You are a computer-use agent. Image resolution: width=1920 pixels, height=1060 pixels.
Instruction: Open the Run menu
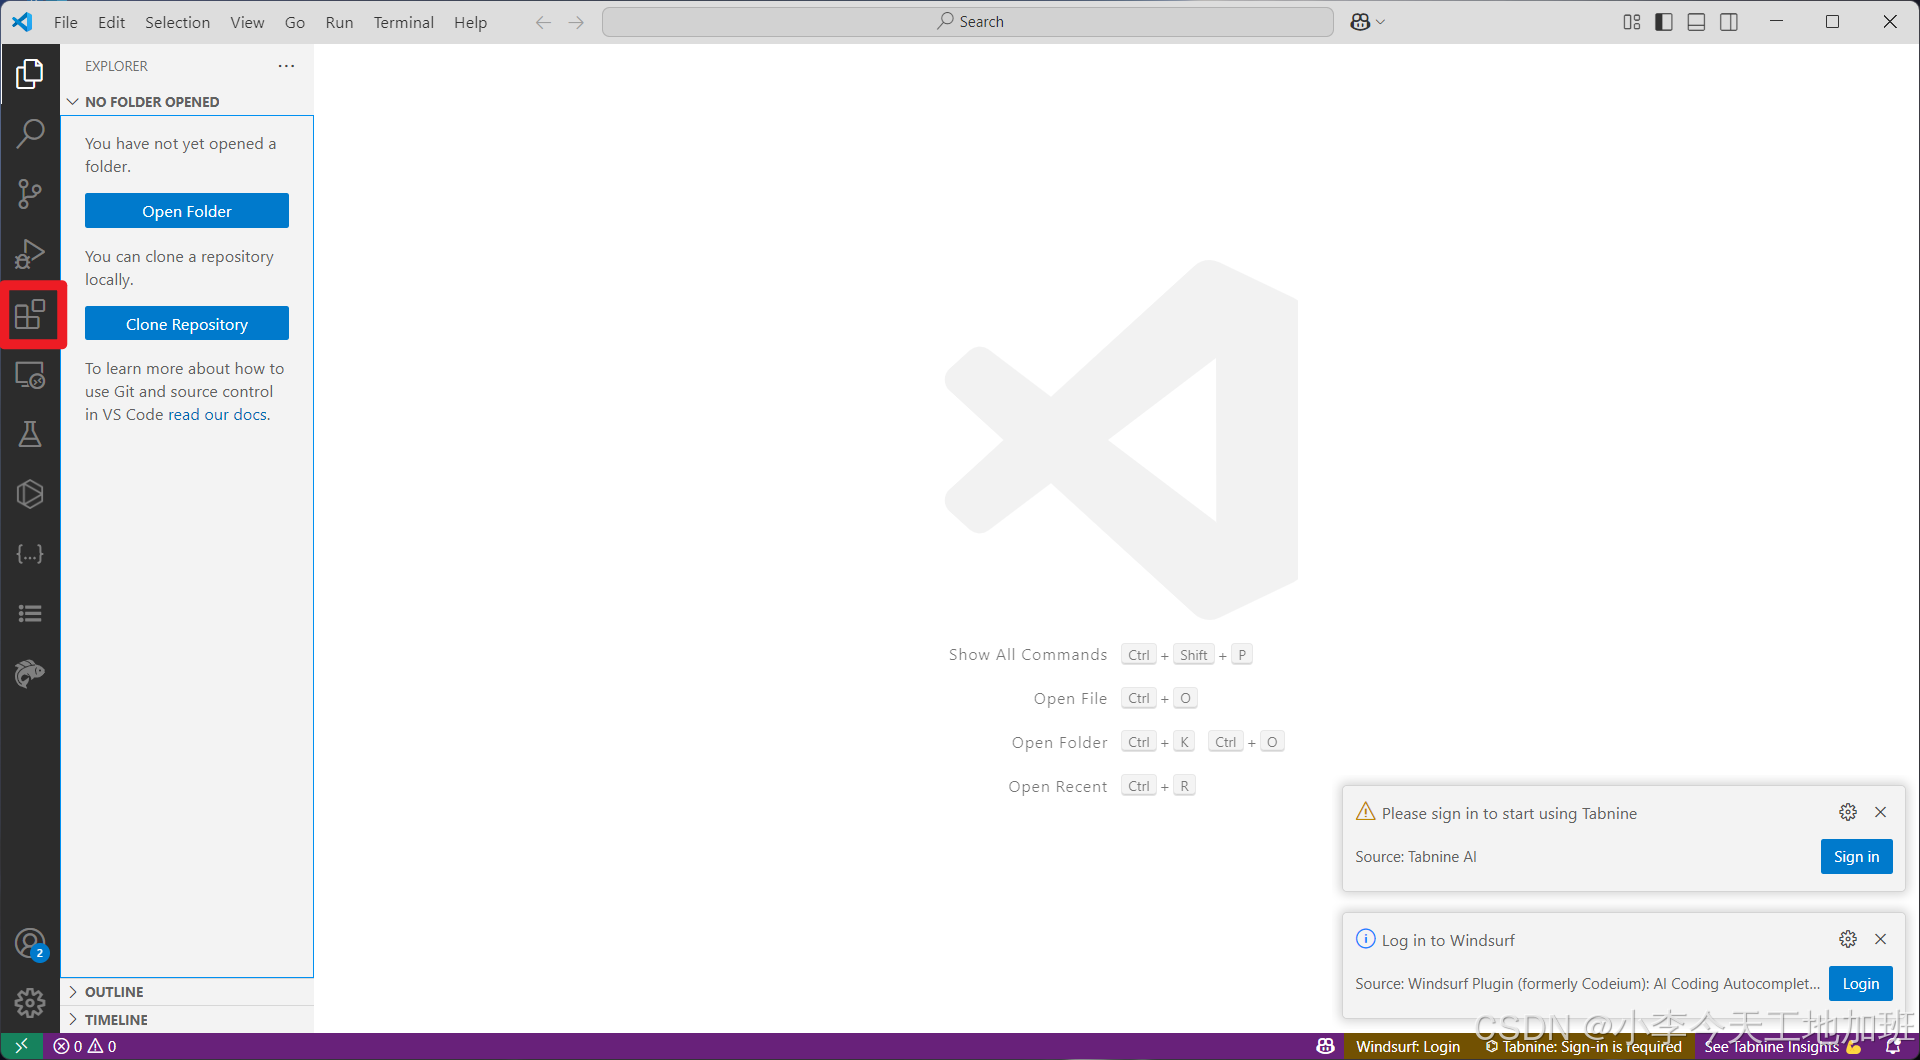click(339, 22)
